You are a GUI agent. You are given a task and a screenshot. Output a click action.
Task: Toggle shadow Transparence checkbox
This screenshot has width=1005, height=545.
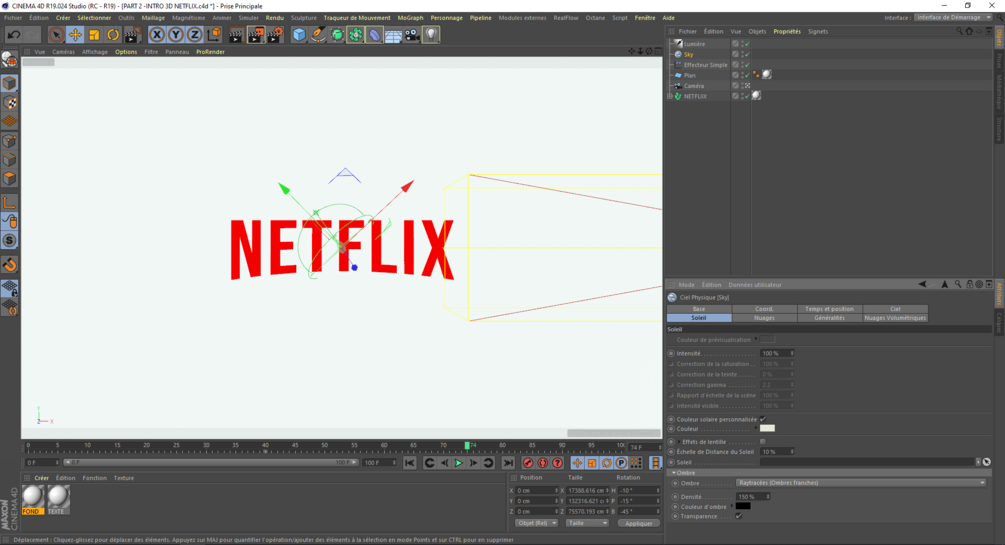pyautogui.click(x=739, y=516)
